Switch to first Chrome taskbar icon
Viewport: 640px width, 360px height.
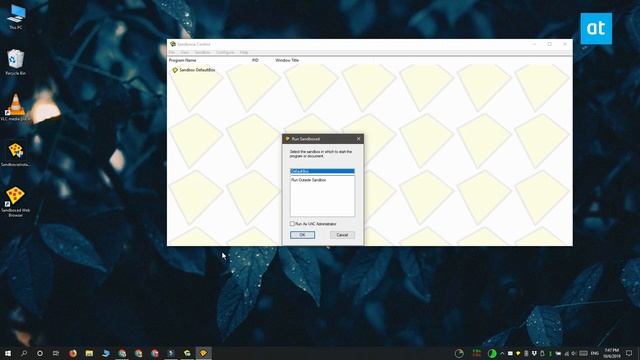click(122, 353)
